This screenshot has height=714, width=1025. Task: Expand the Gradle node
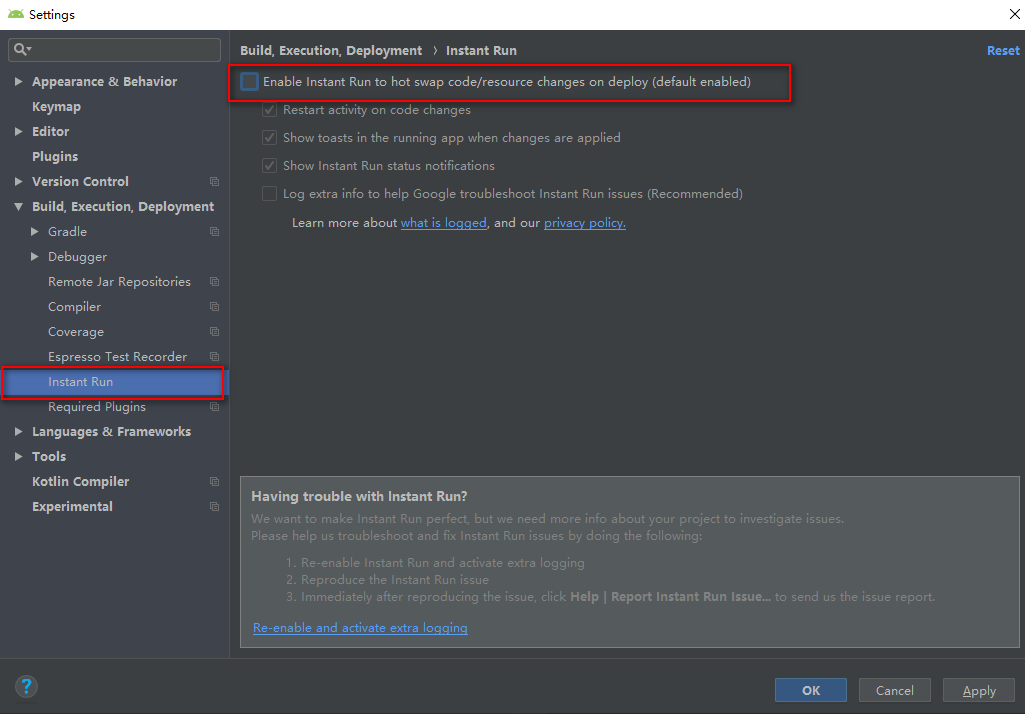pyautogui.click(x=35, y=231)
